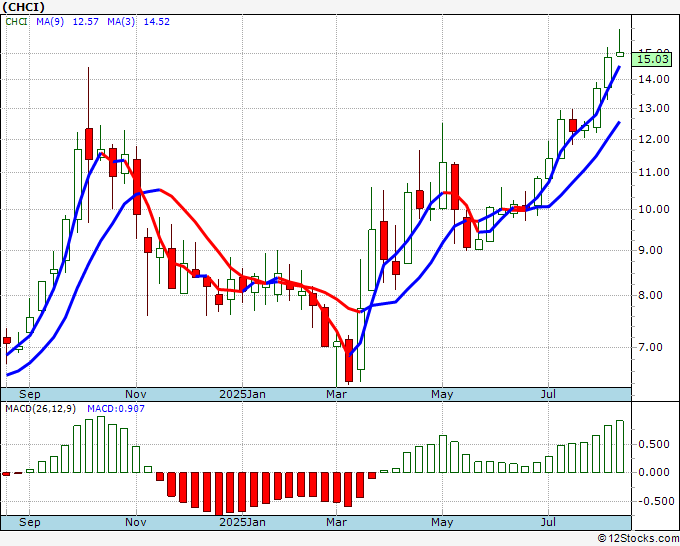Viewport: 680px width, 546px height.
Task: Click the 9.00 price axis label
Action: click(650, 251)
